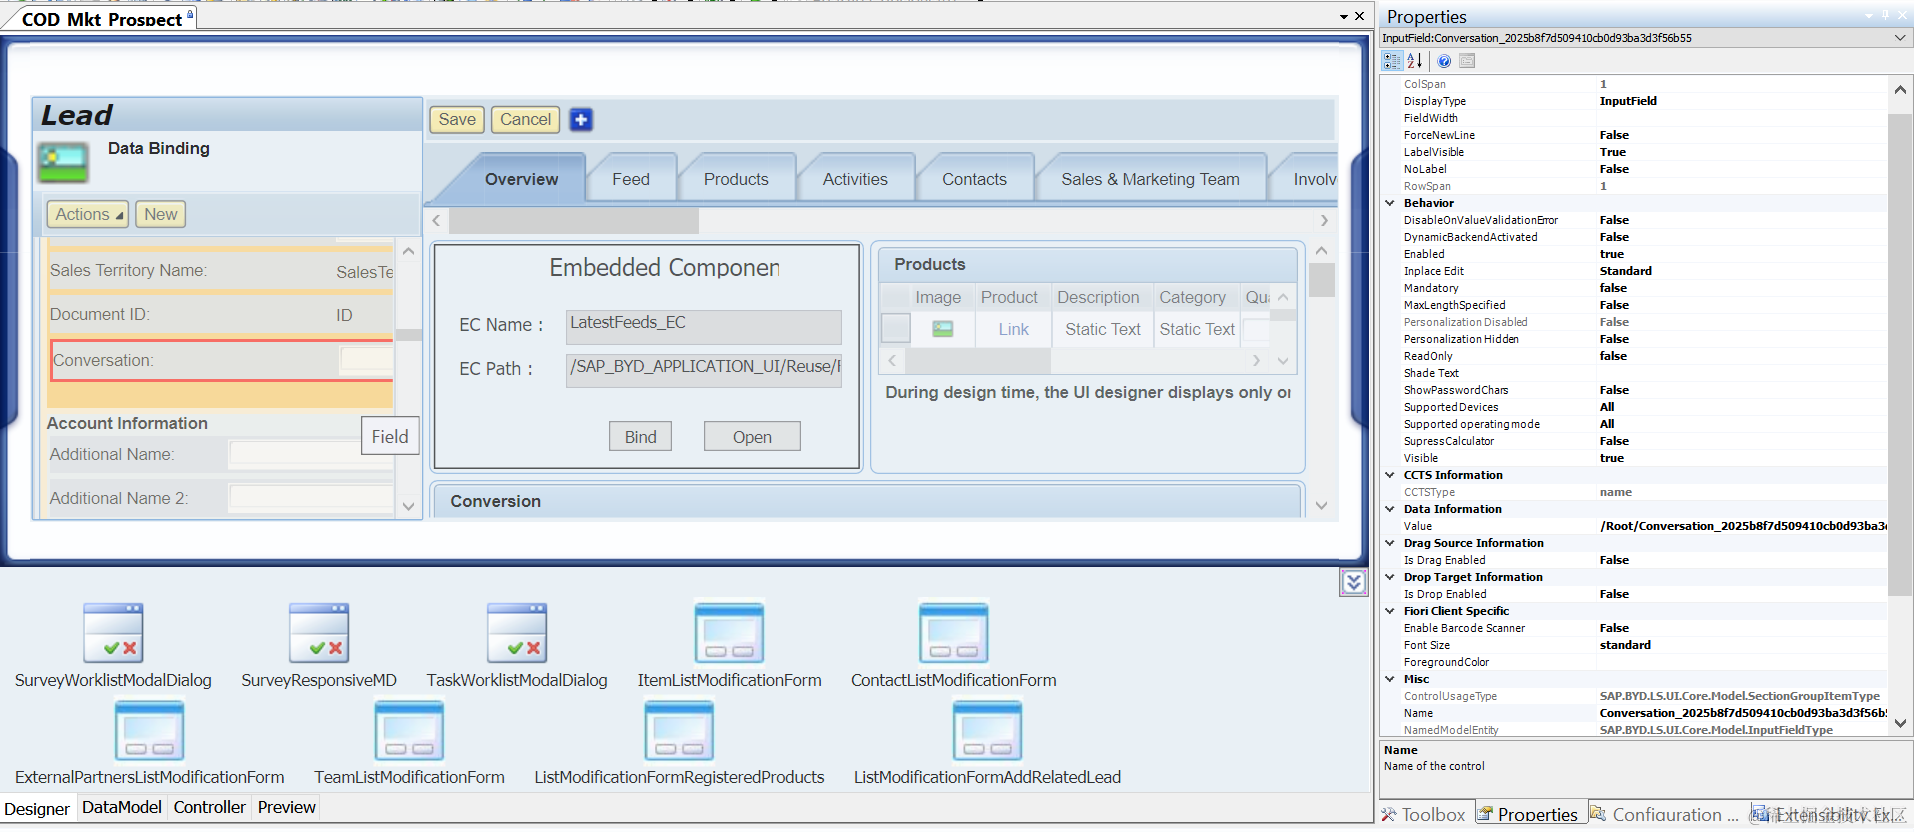The image size is (1914, 832).
Task: Switch Properties to categorized view
Action: 1392,61
